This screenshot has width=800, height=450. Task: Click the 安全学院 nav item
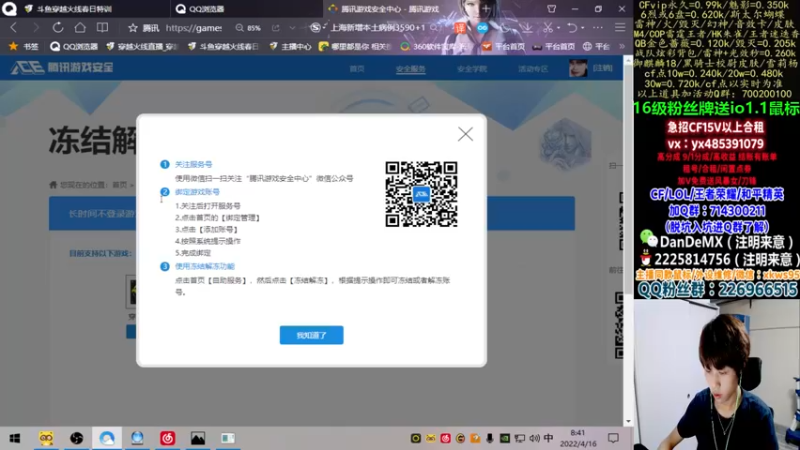pos(472,68)
